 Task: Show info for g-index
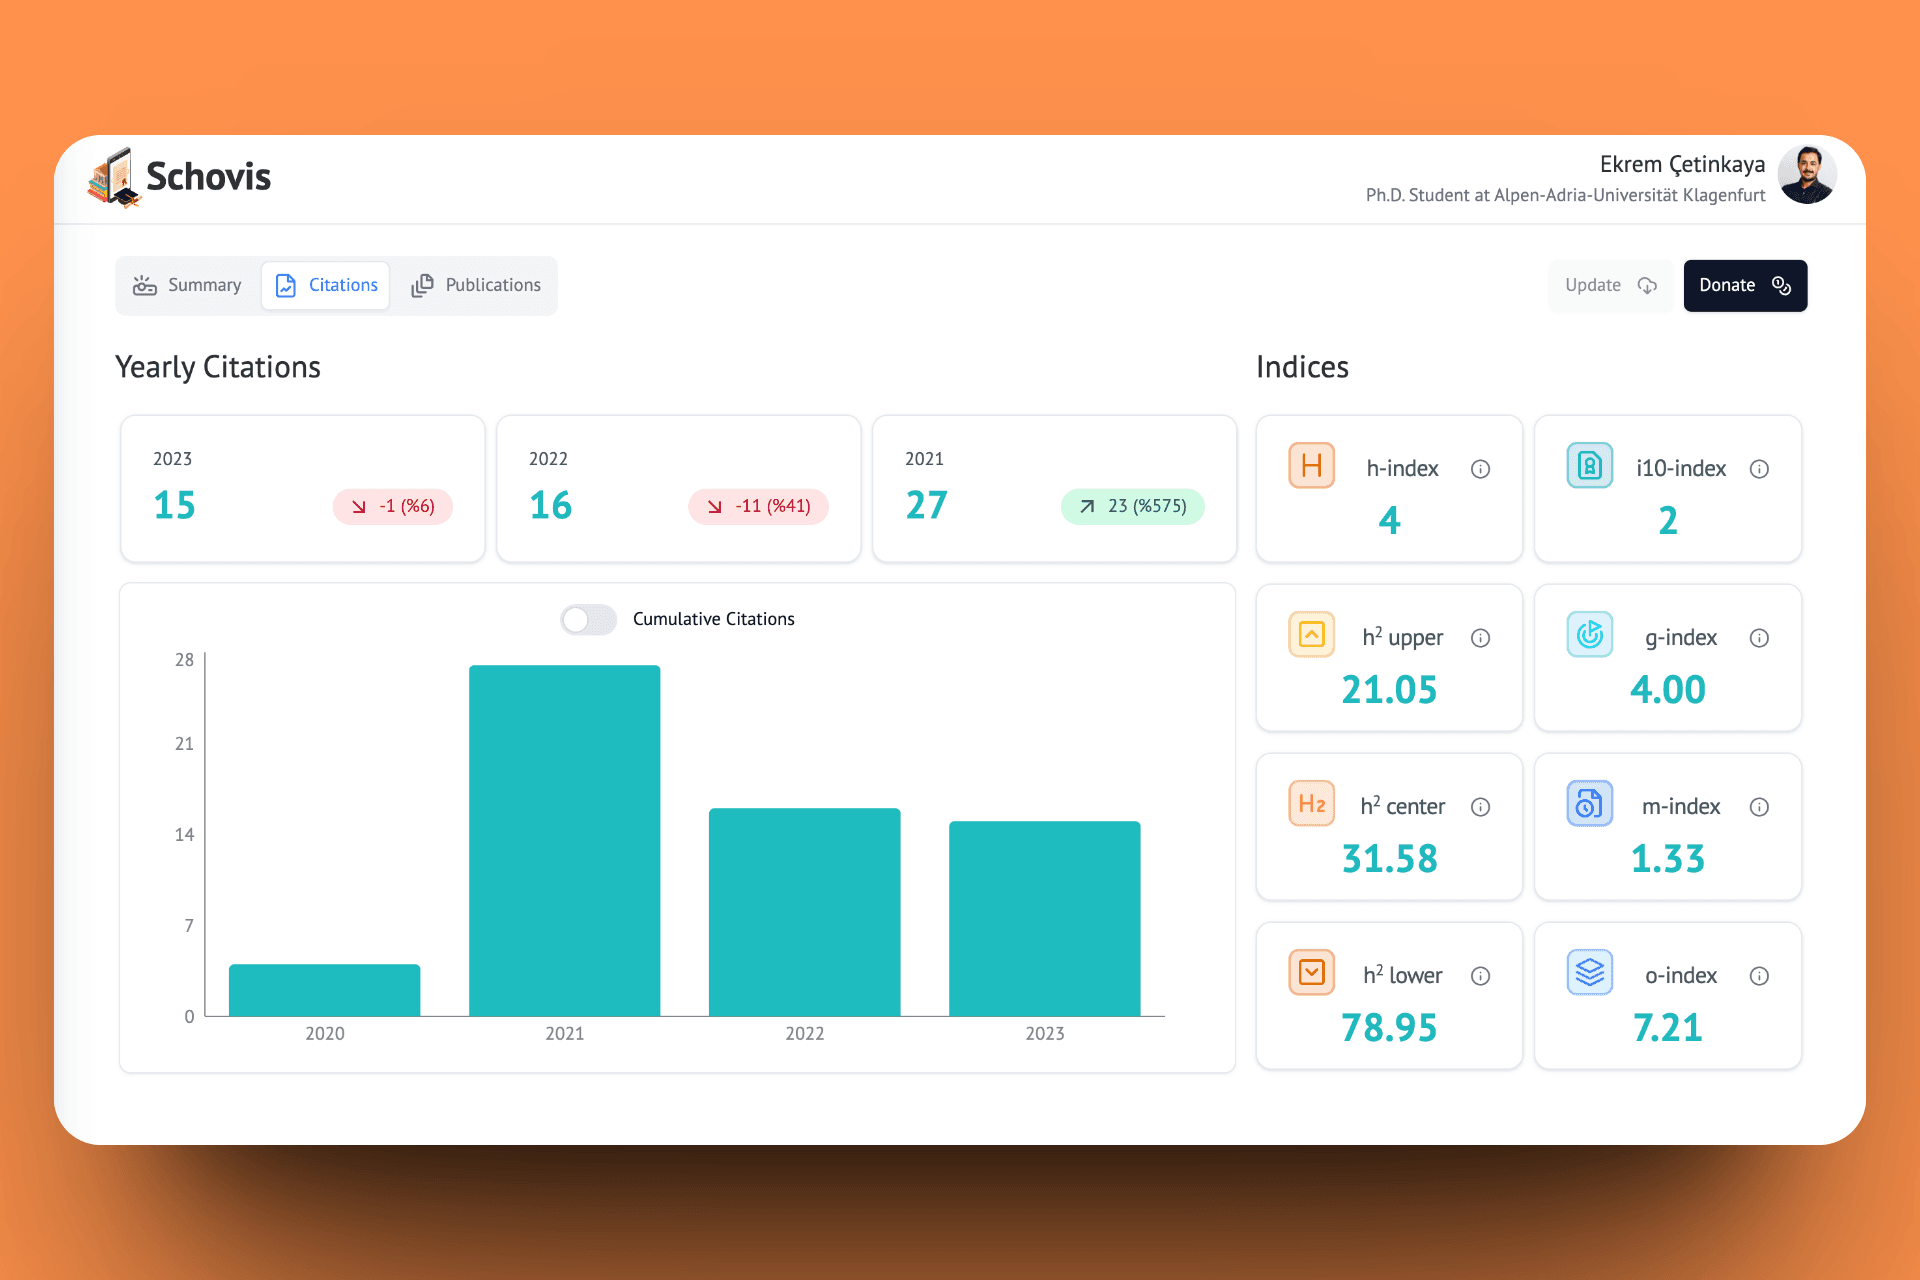pyautogui.click(x=1759, y=638)
